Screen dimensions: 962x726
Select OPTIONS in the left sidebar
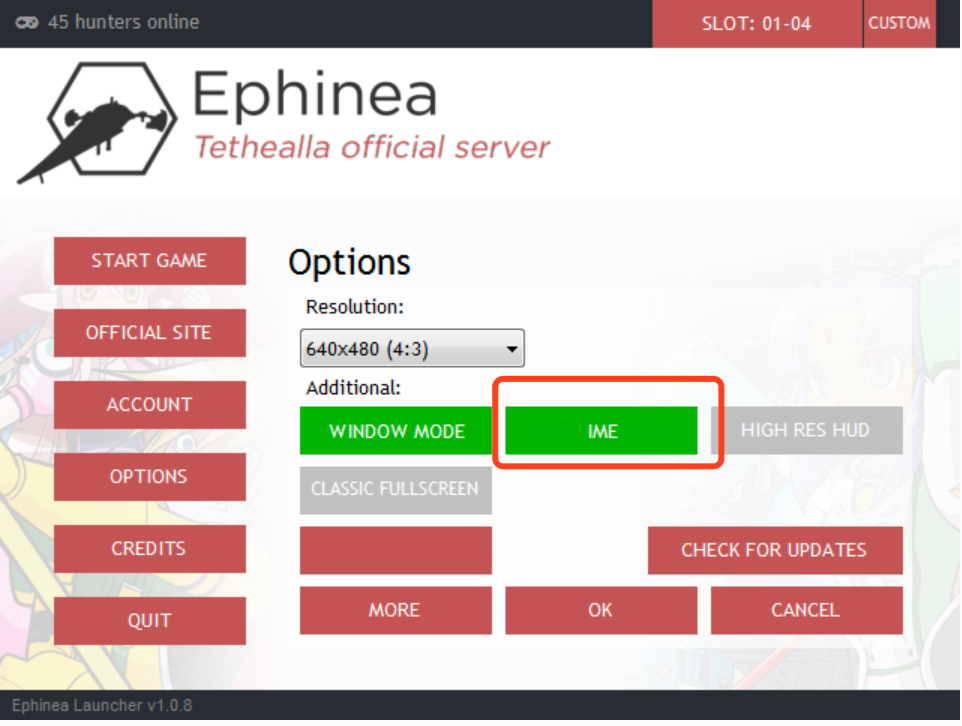[x=149, y=477]
